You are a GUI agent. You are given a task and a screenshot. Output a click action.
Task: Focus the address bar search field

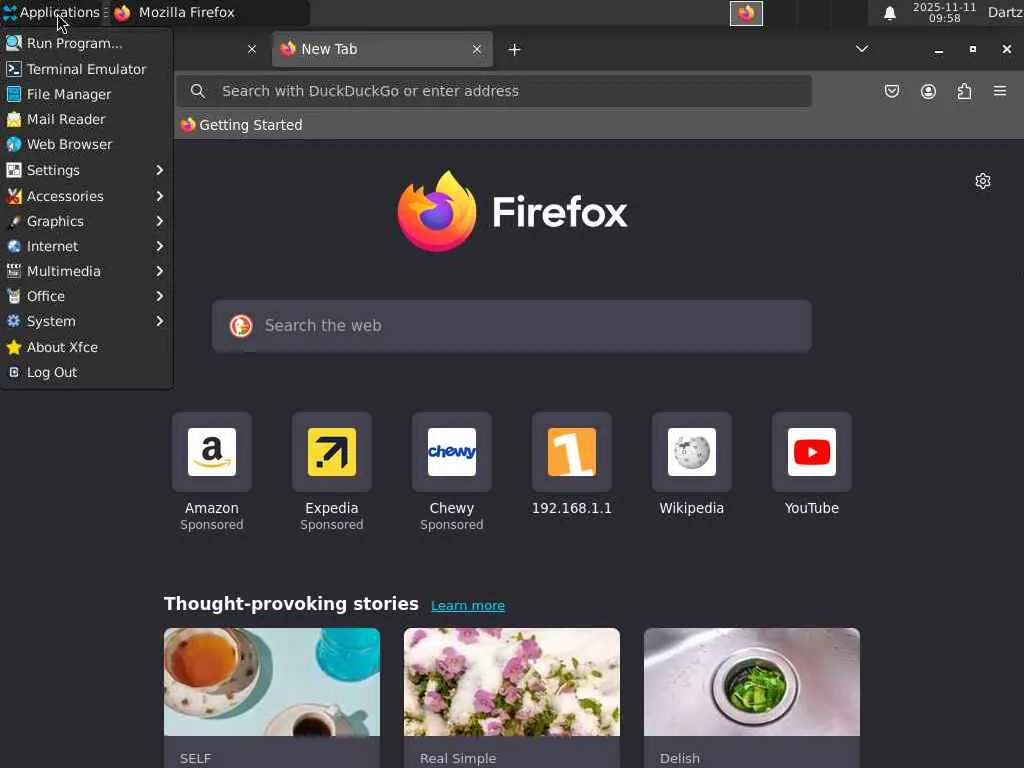click(x=494, y=91)
